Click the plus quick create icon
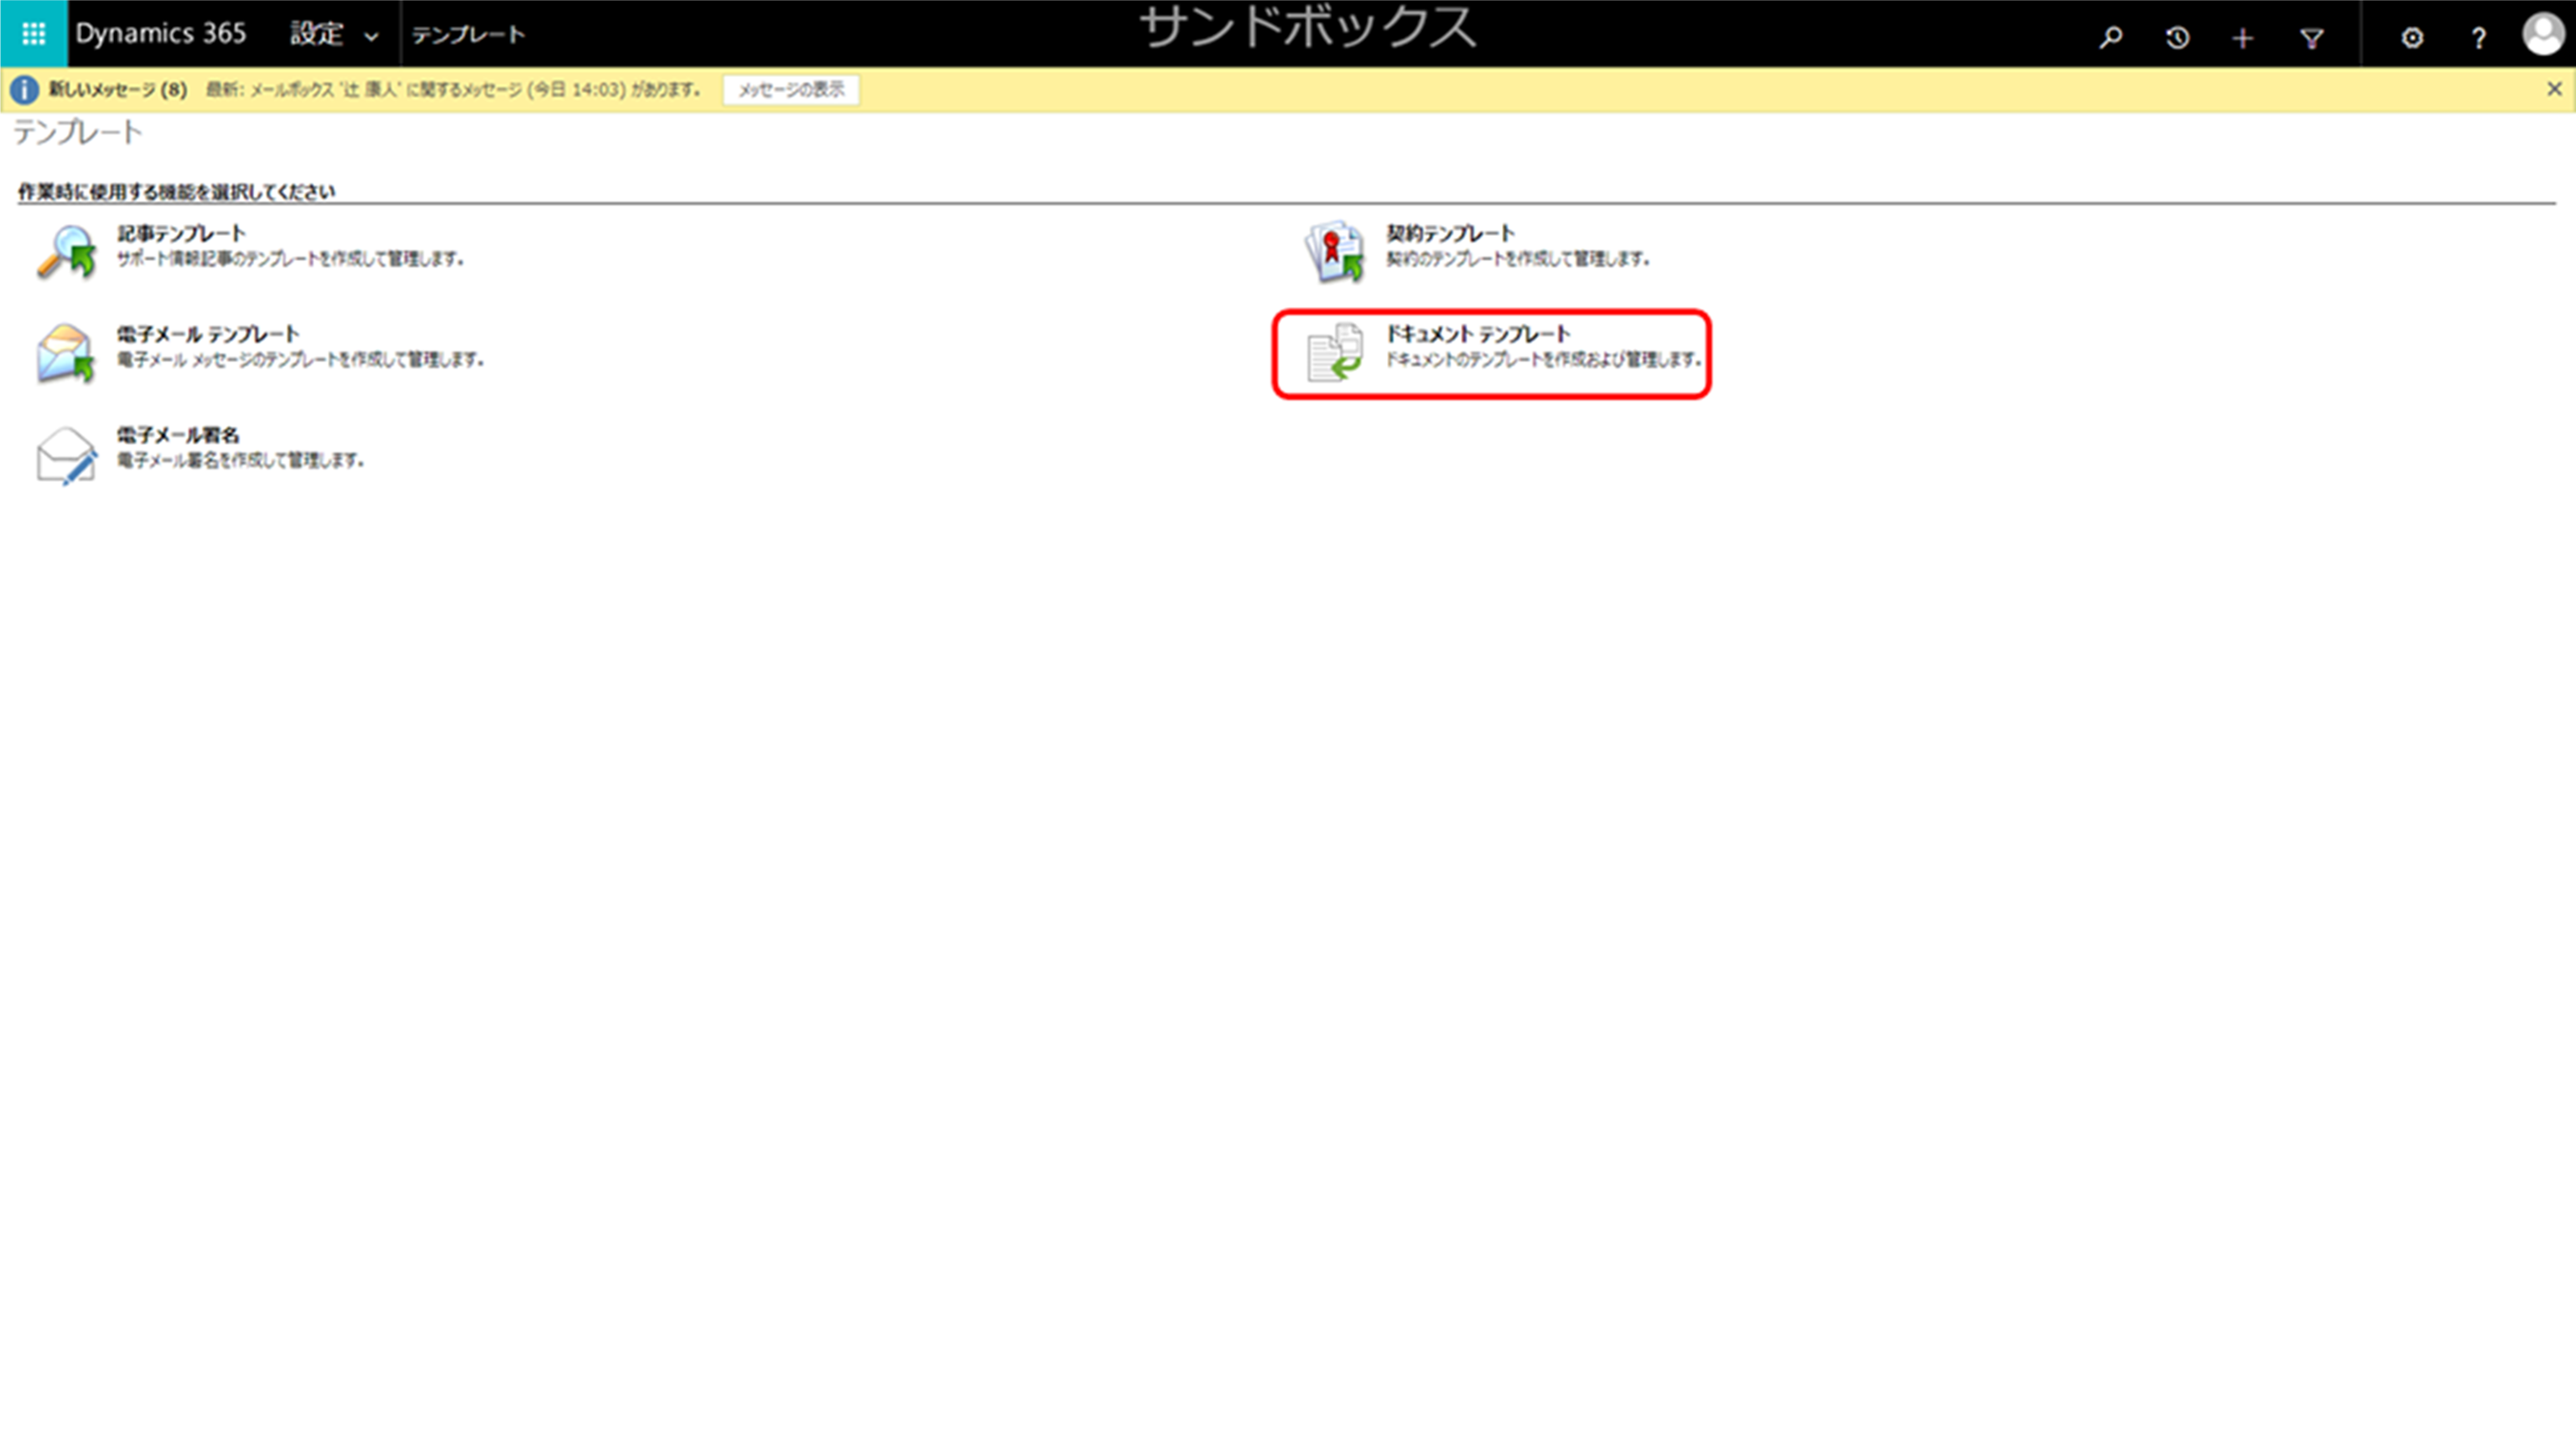 click(2243, 38)
